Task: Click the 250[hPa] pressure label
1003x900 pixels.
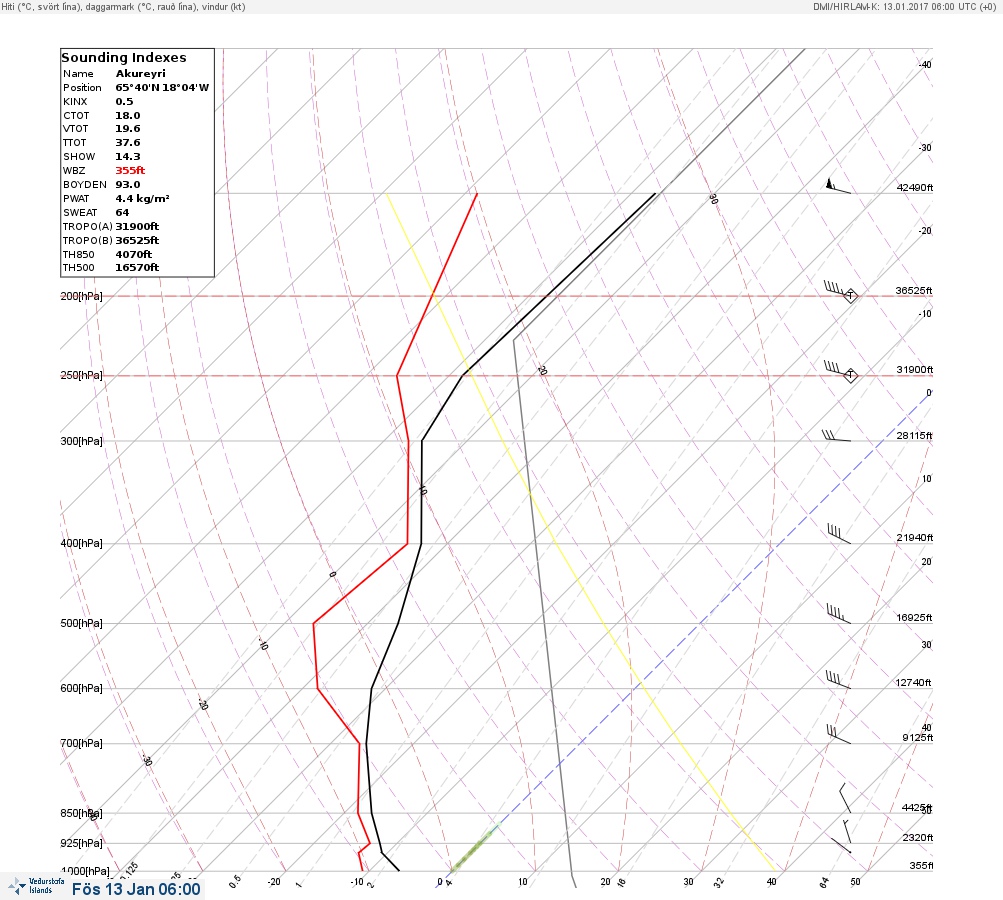Action: point(81,375)
